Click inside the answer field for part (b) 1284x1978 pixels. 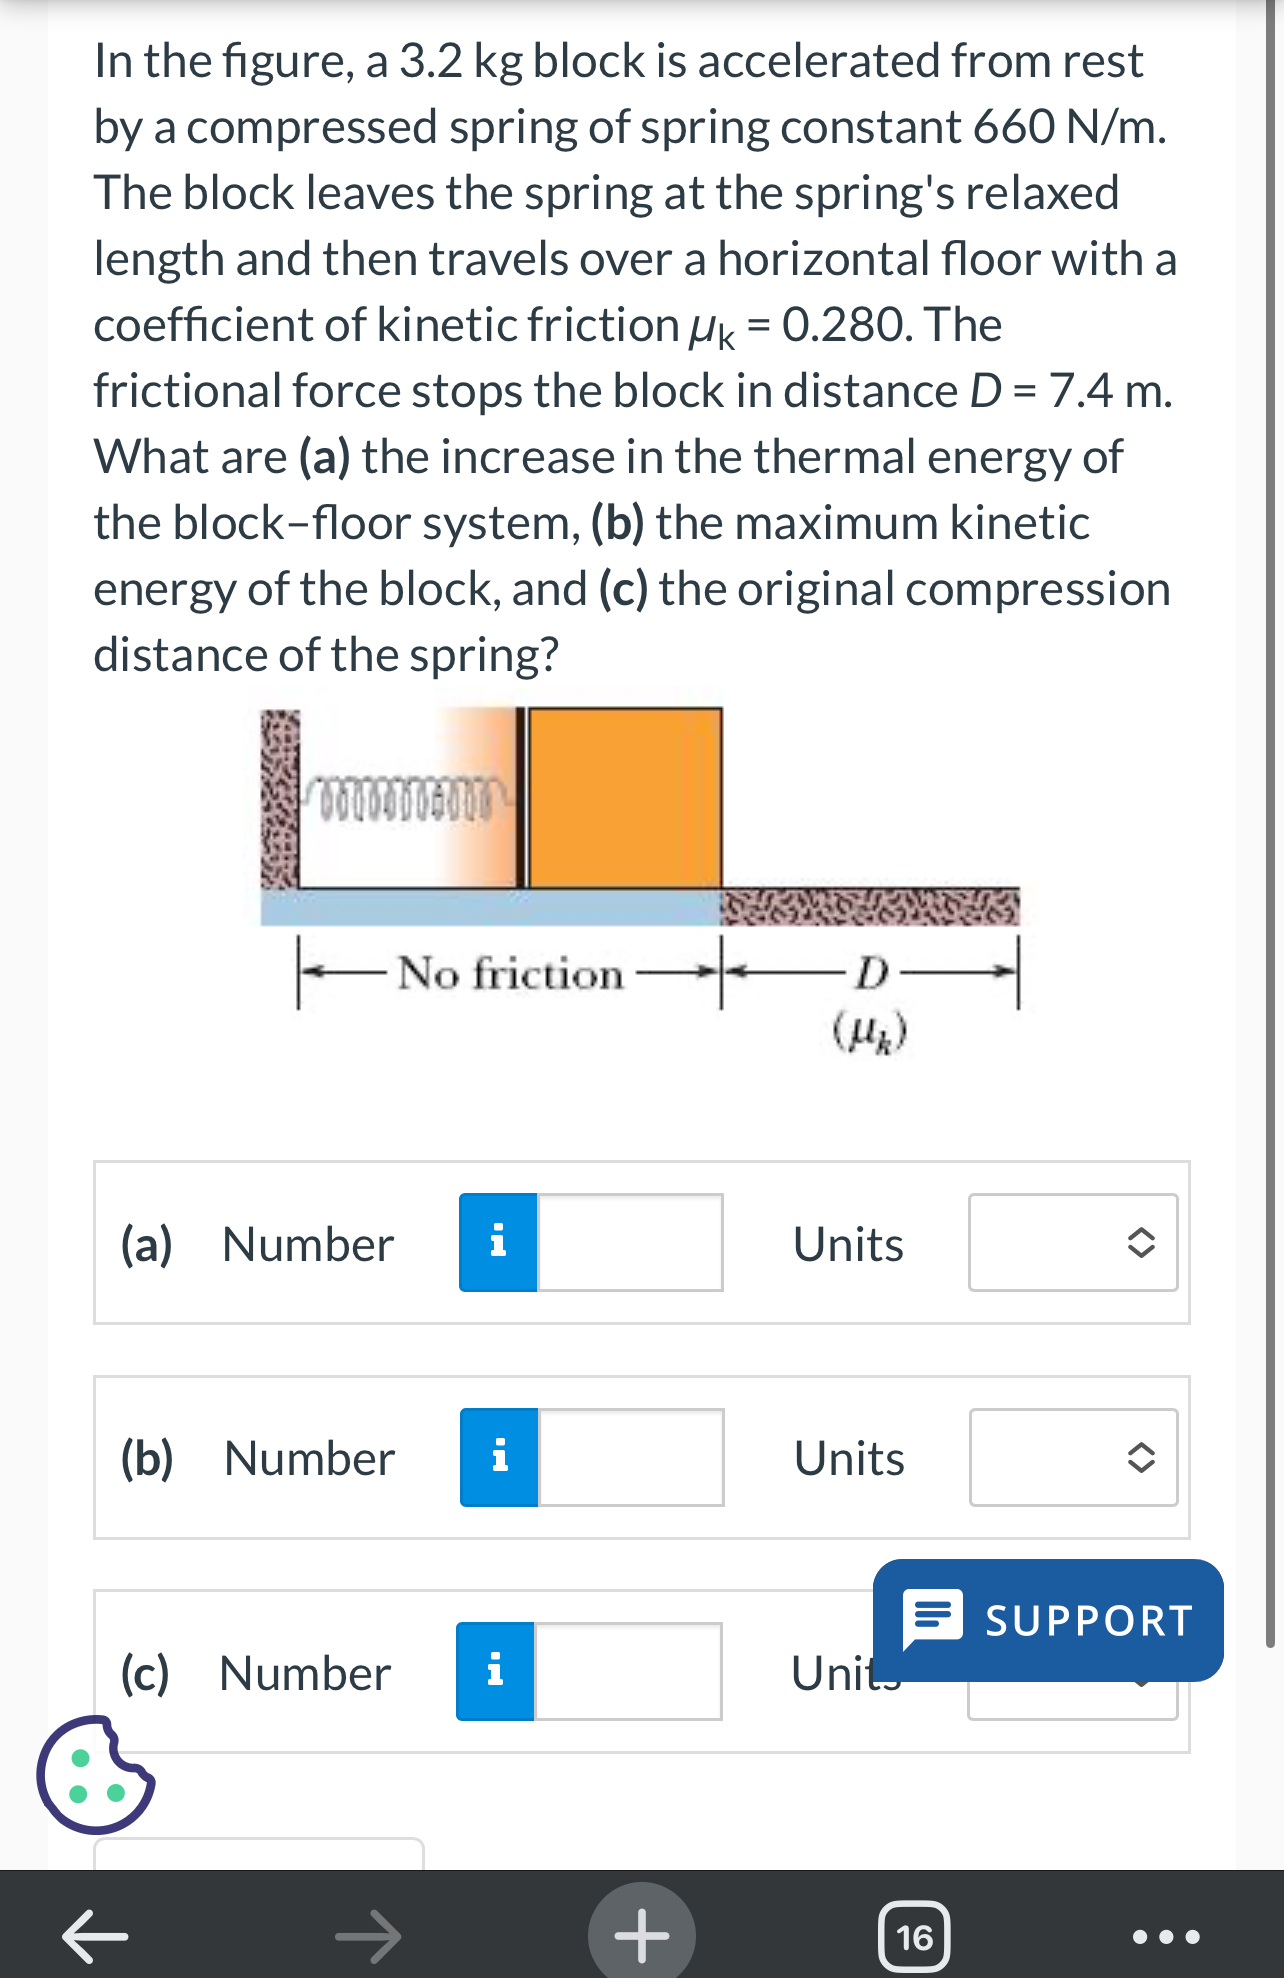click(x=630, y=1457)
